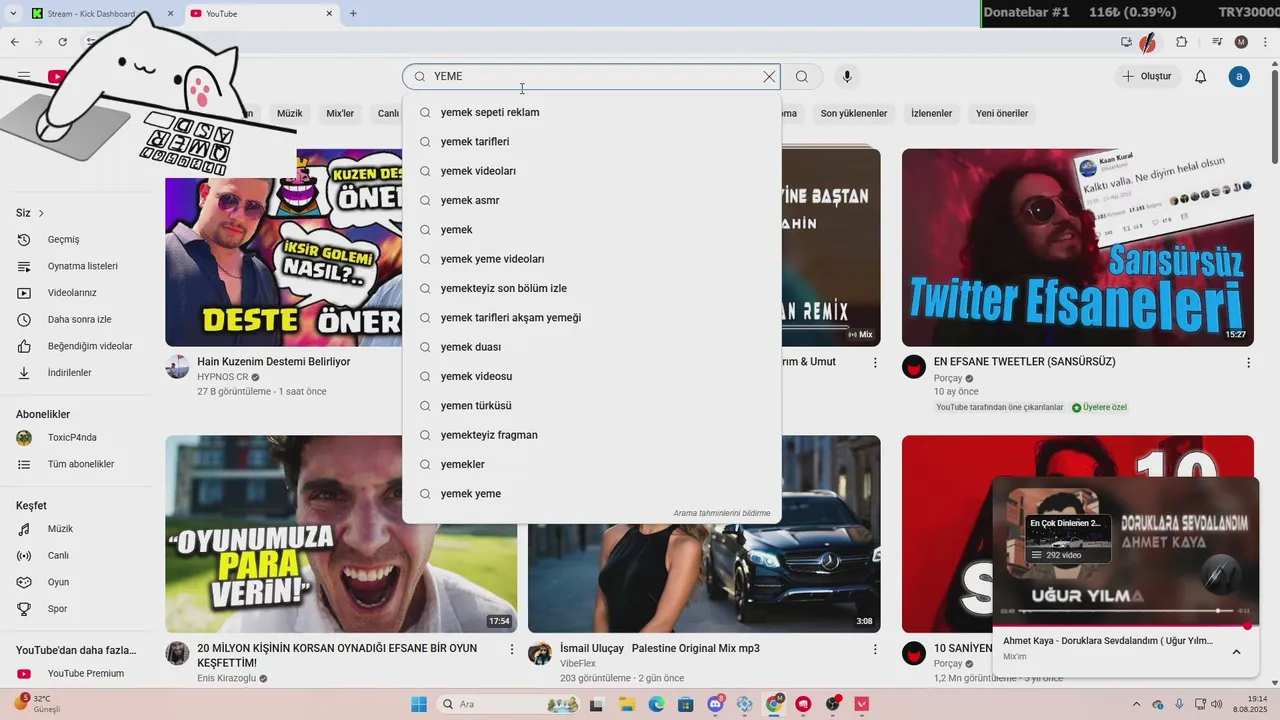
Task: Start voice search with the microphone
Action: [847, 77]
